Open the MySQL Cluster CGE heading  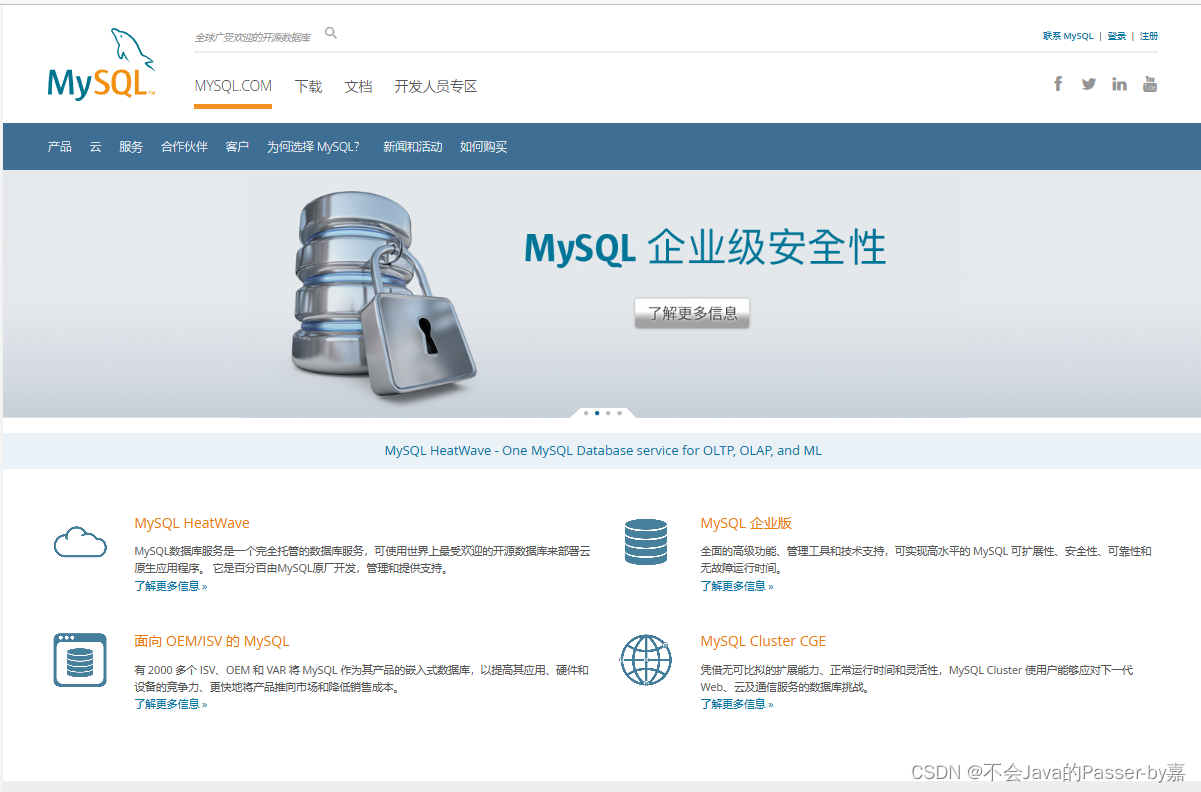pyautogui.click(x=763, y=641)
